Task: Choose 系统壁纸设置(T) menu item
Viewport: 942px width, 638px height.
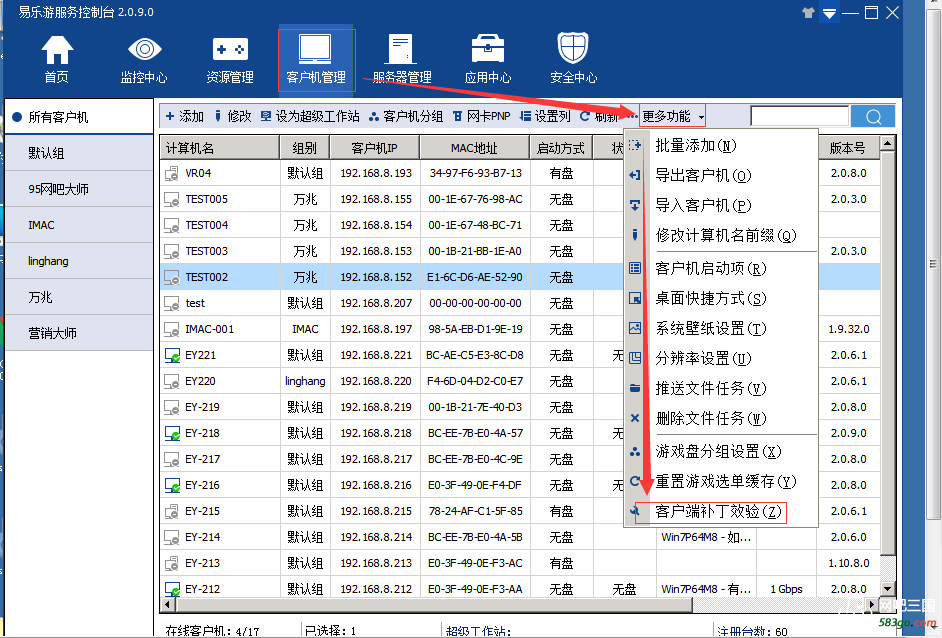Action: [x=721, y=329]
